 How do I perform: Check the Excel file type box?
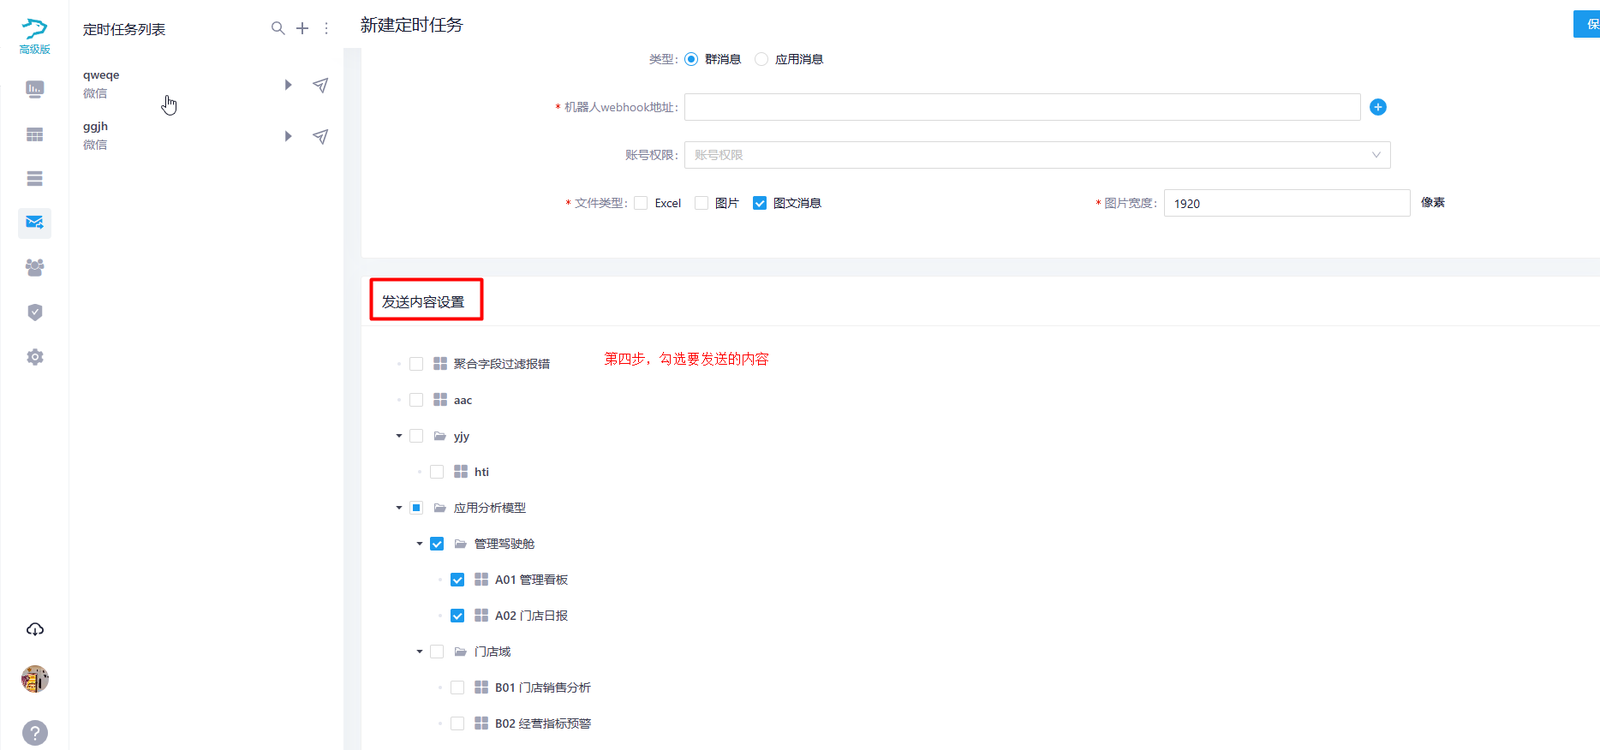[x=641, y=203]
